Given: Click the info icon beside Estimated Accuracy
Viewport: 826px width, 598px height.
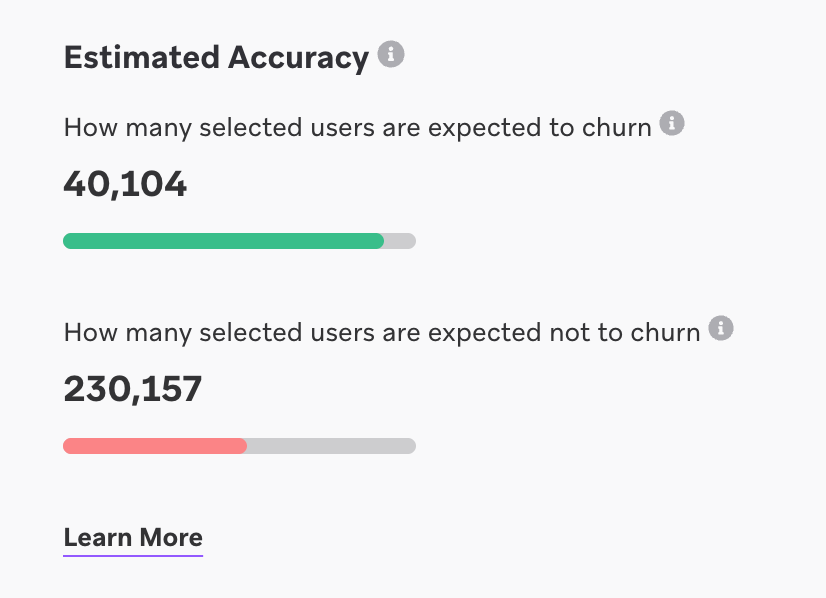Looking at the screenshot, I should tap(391, 54).
